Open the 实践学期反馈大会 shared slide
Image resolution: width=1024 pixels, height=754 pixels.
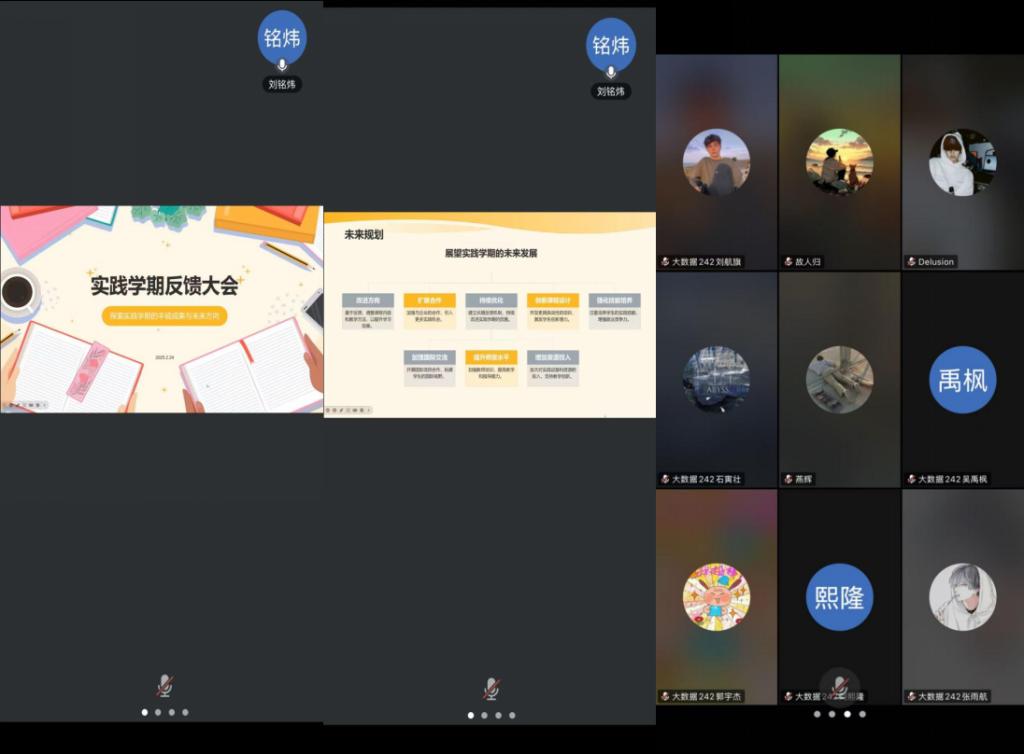pyautogui.click(x=162, y=309)
